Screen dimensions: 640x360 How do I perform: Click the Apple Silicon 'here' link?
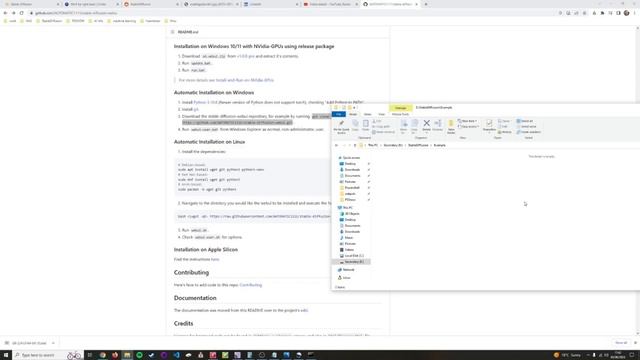[215, 260]
